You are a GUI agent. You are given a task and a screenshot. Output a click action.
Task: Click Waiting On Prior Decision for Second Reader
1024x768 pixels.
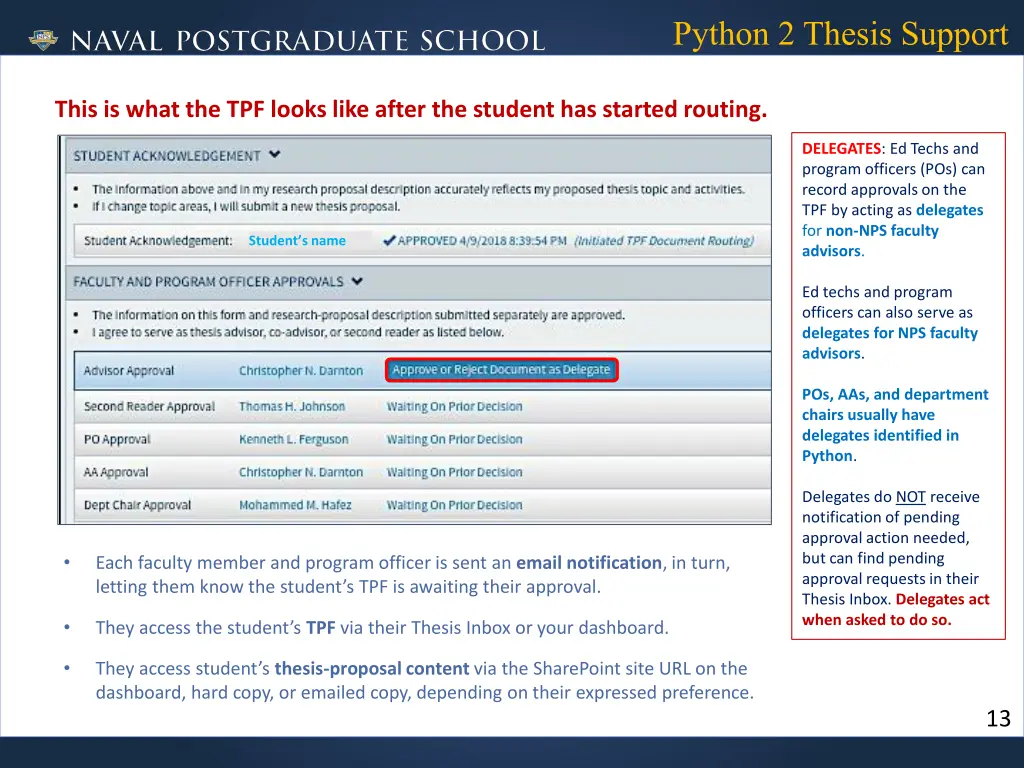pos(455,406)
